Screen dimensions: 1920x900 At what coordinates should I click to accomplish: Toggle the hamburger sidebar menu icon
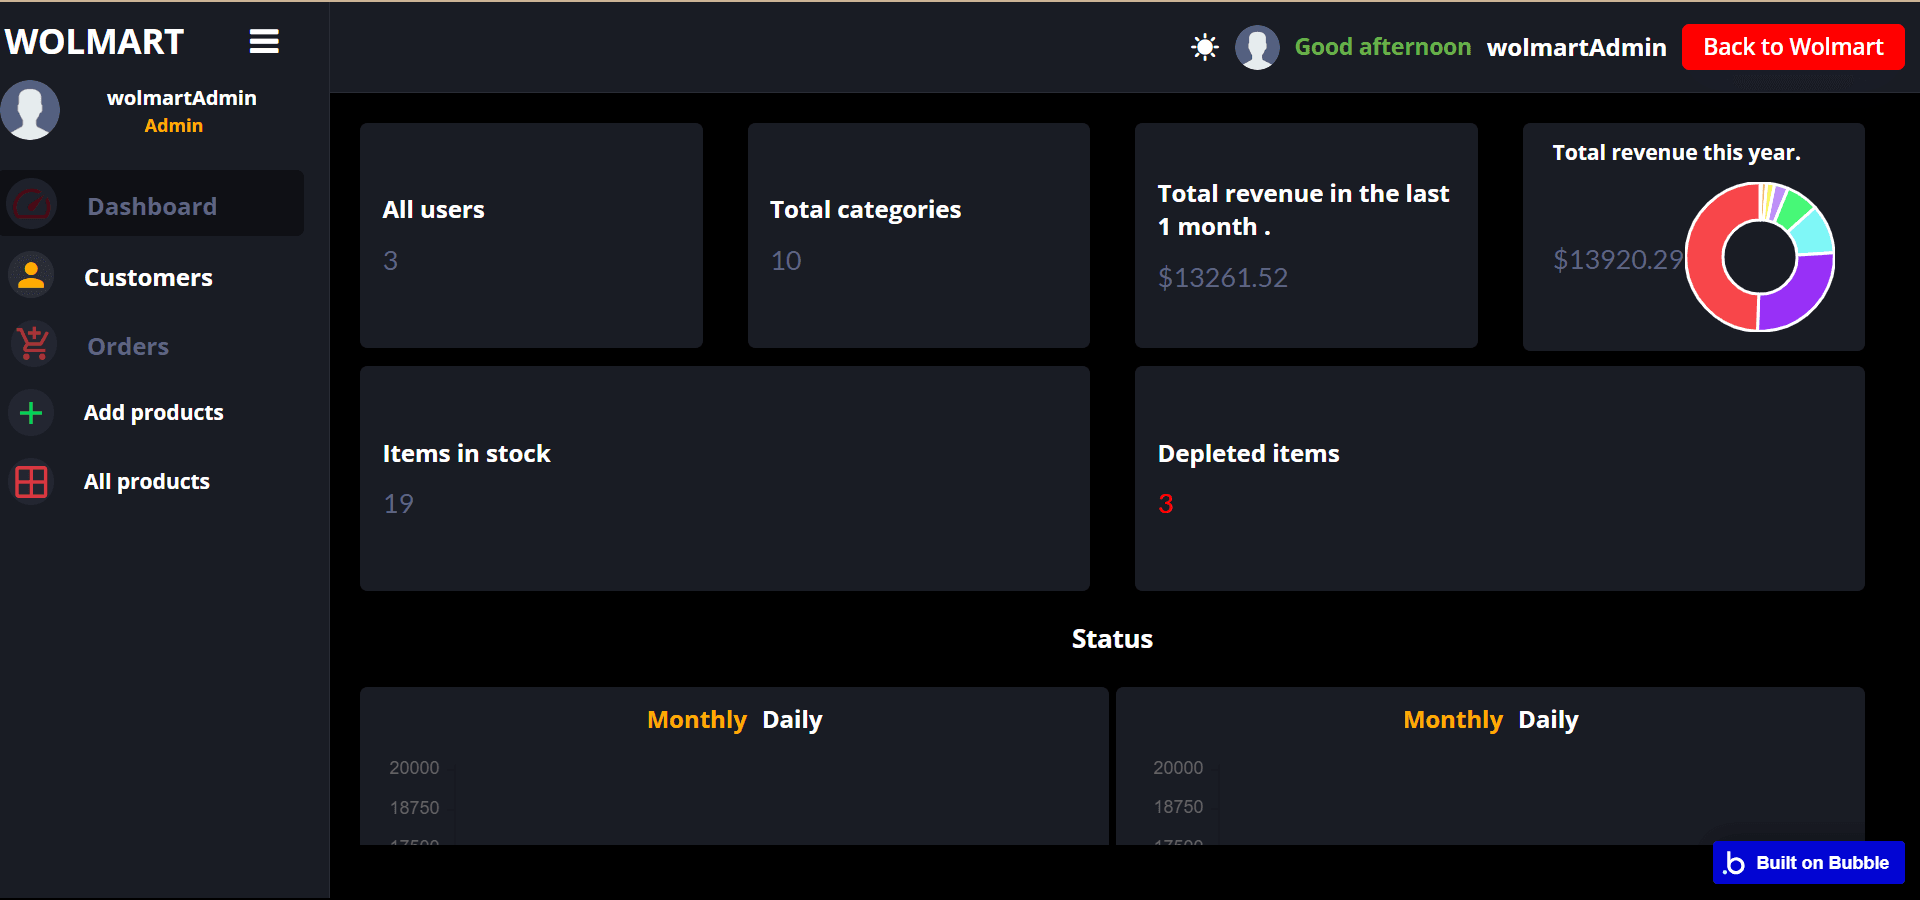[264, 41]
